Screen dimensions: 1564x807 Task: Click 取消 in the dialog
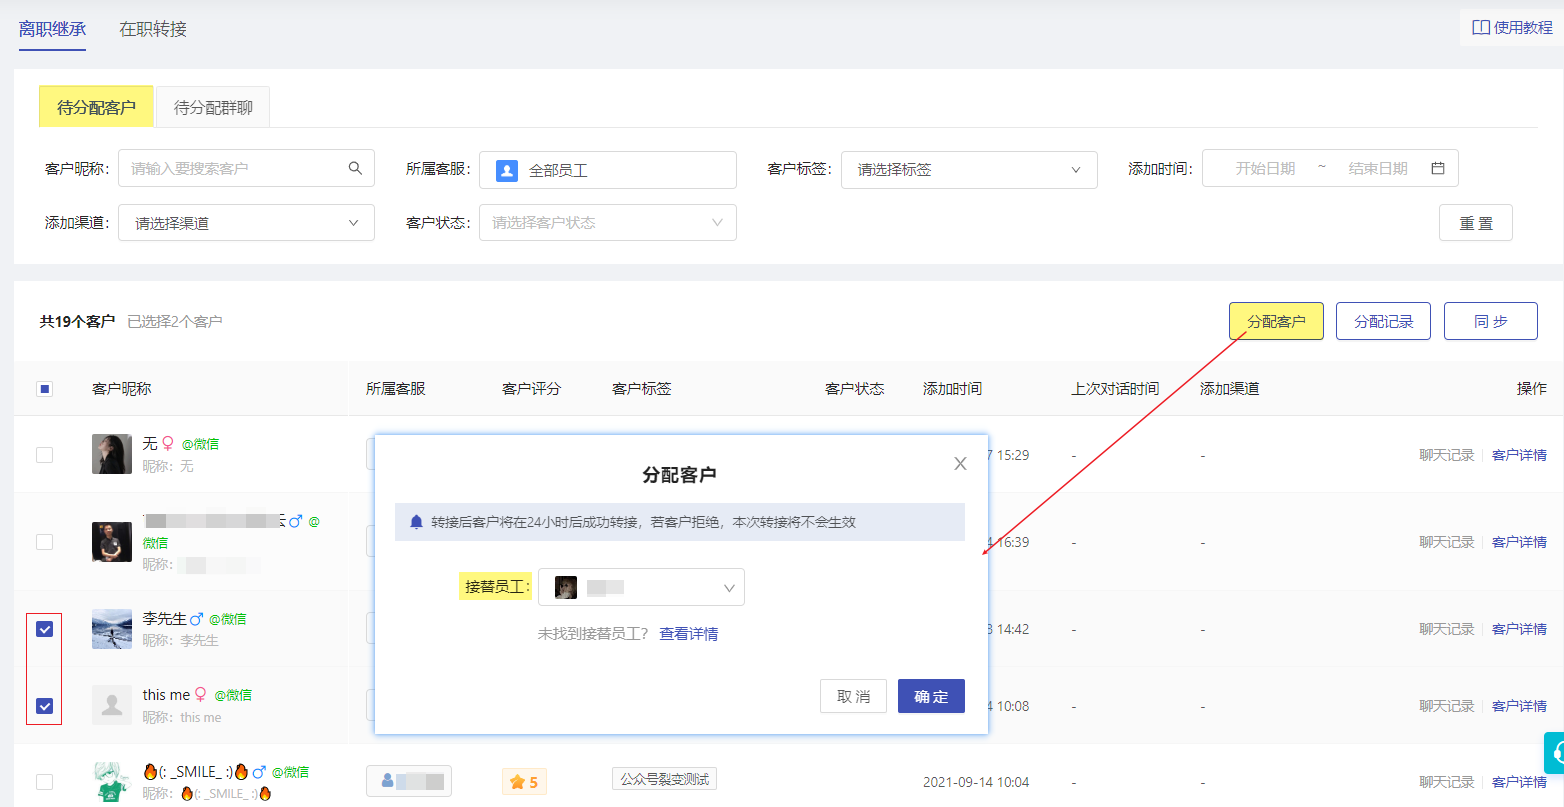point(853,696)
